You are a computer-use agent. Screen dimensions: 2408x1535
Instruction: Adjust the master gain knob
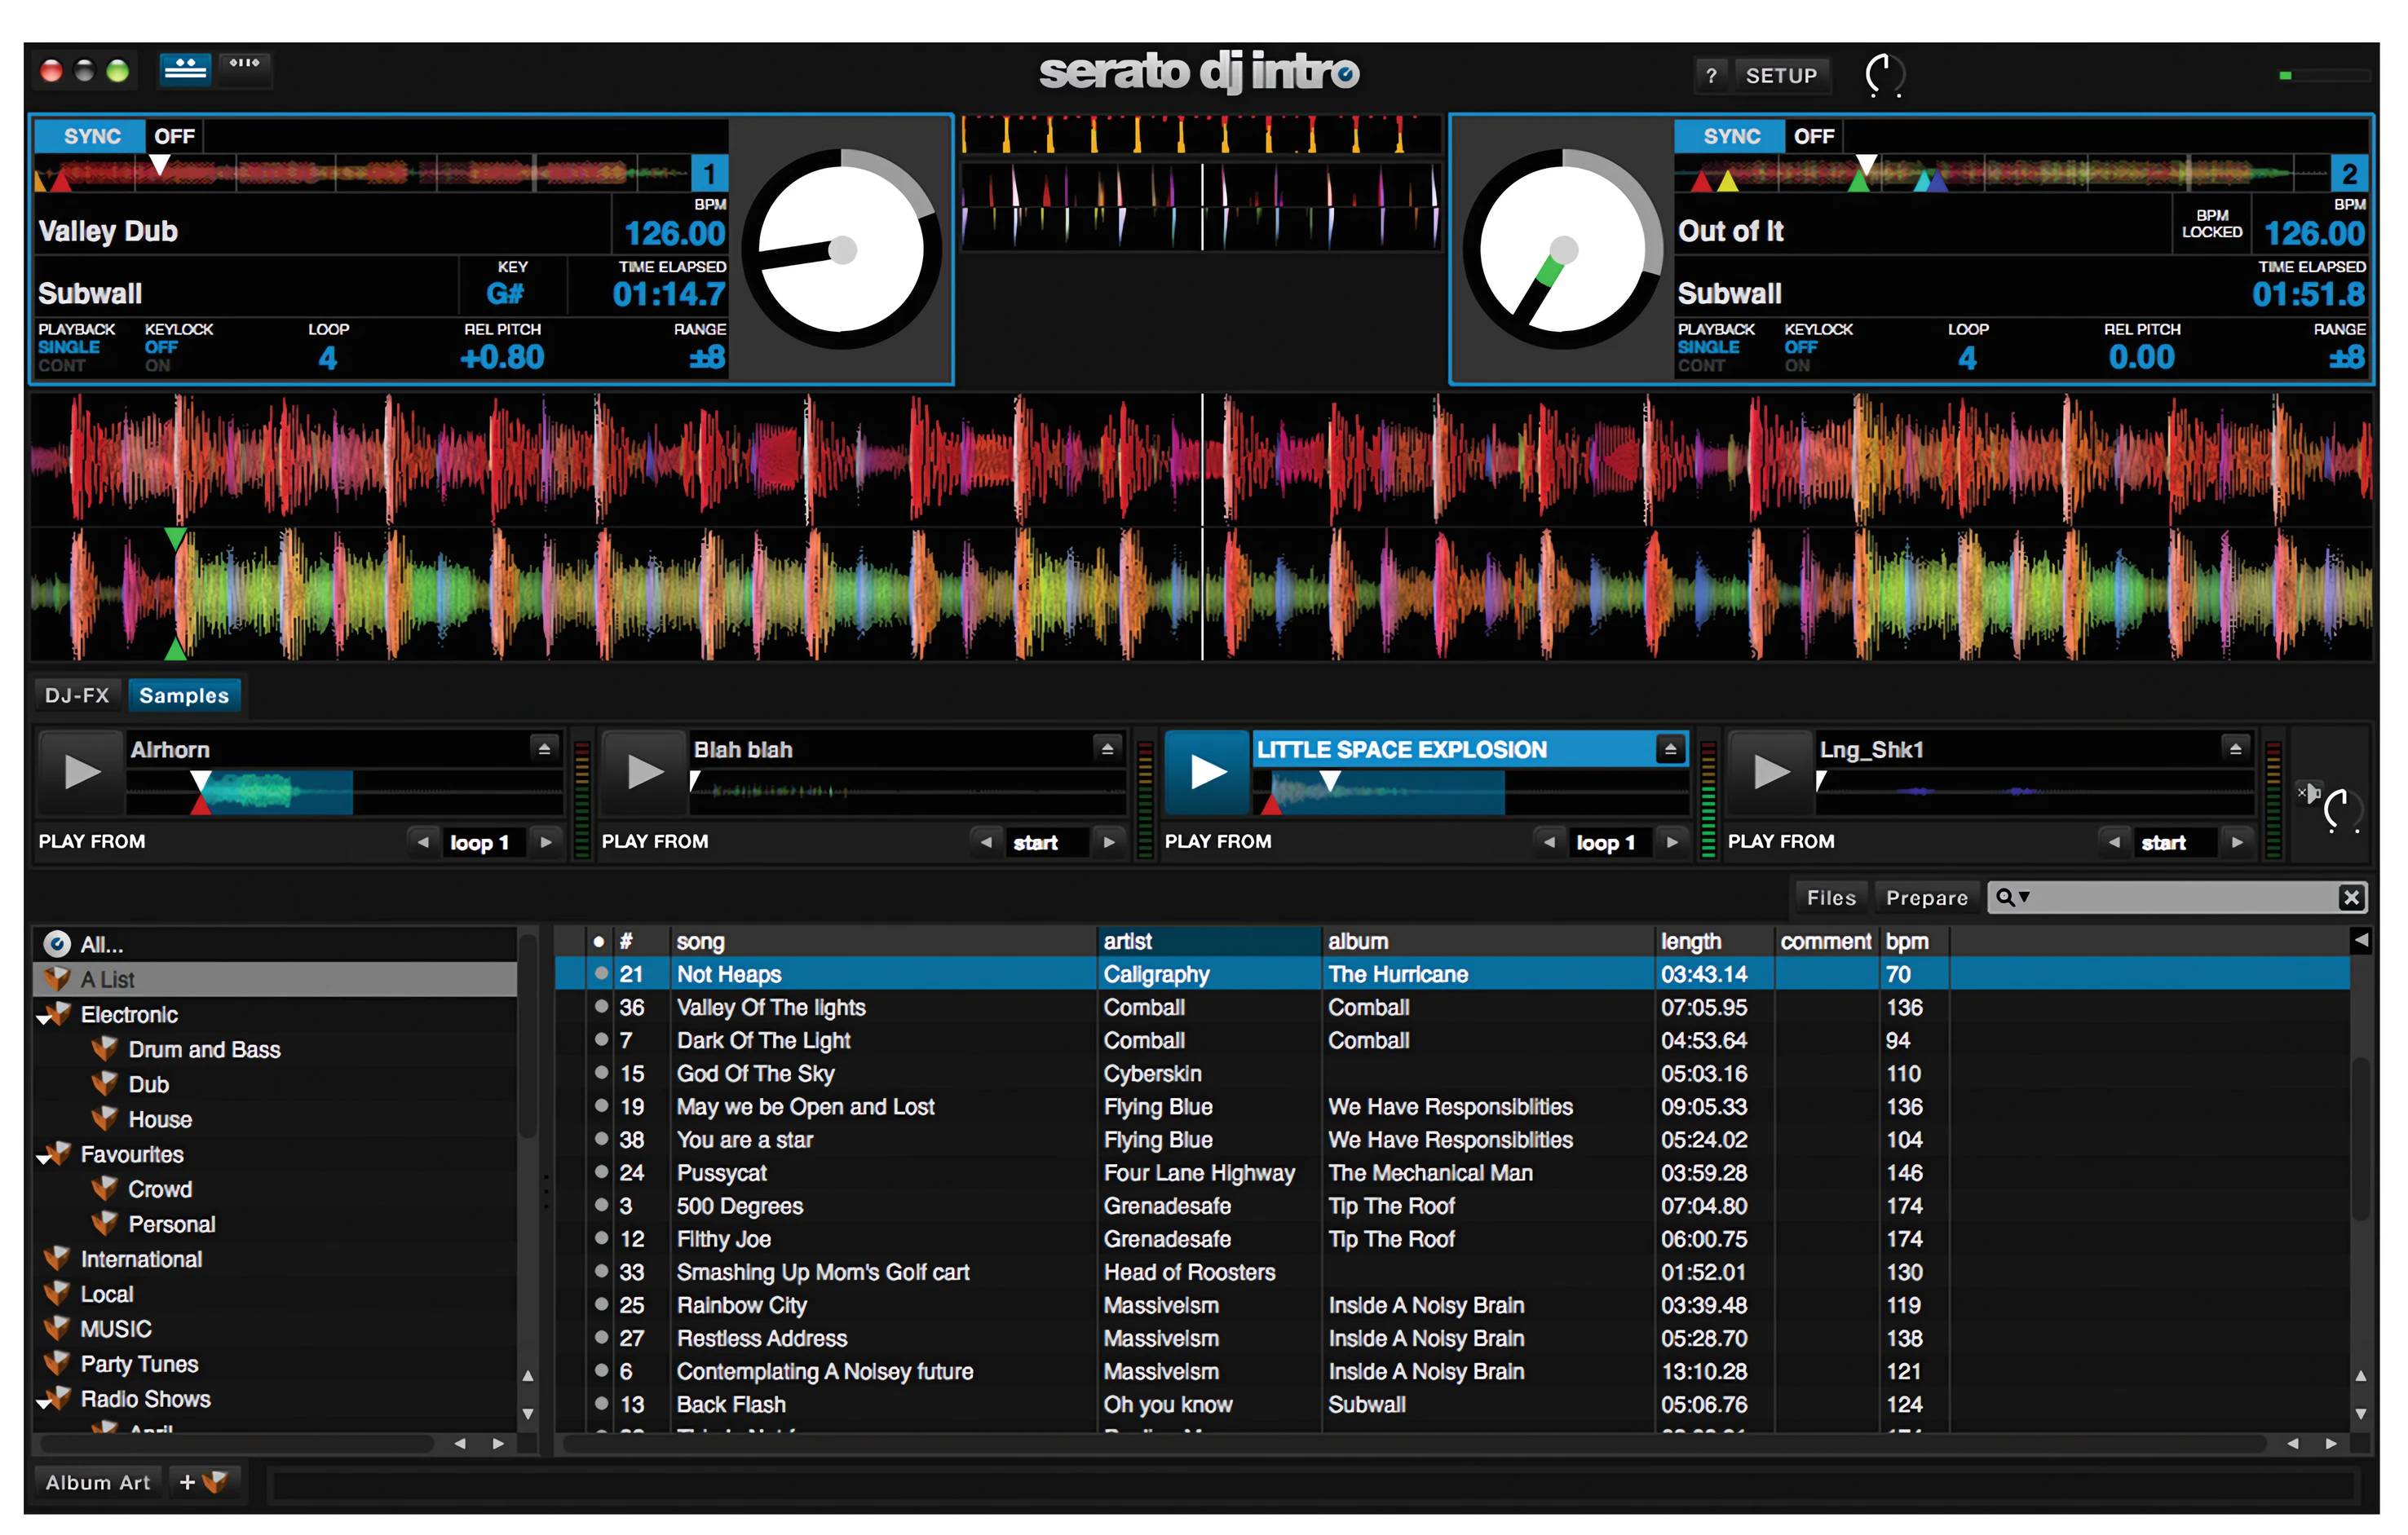(1885, 76)
